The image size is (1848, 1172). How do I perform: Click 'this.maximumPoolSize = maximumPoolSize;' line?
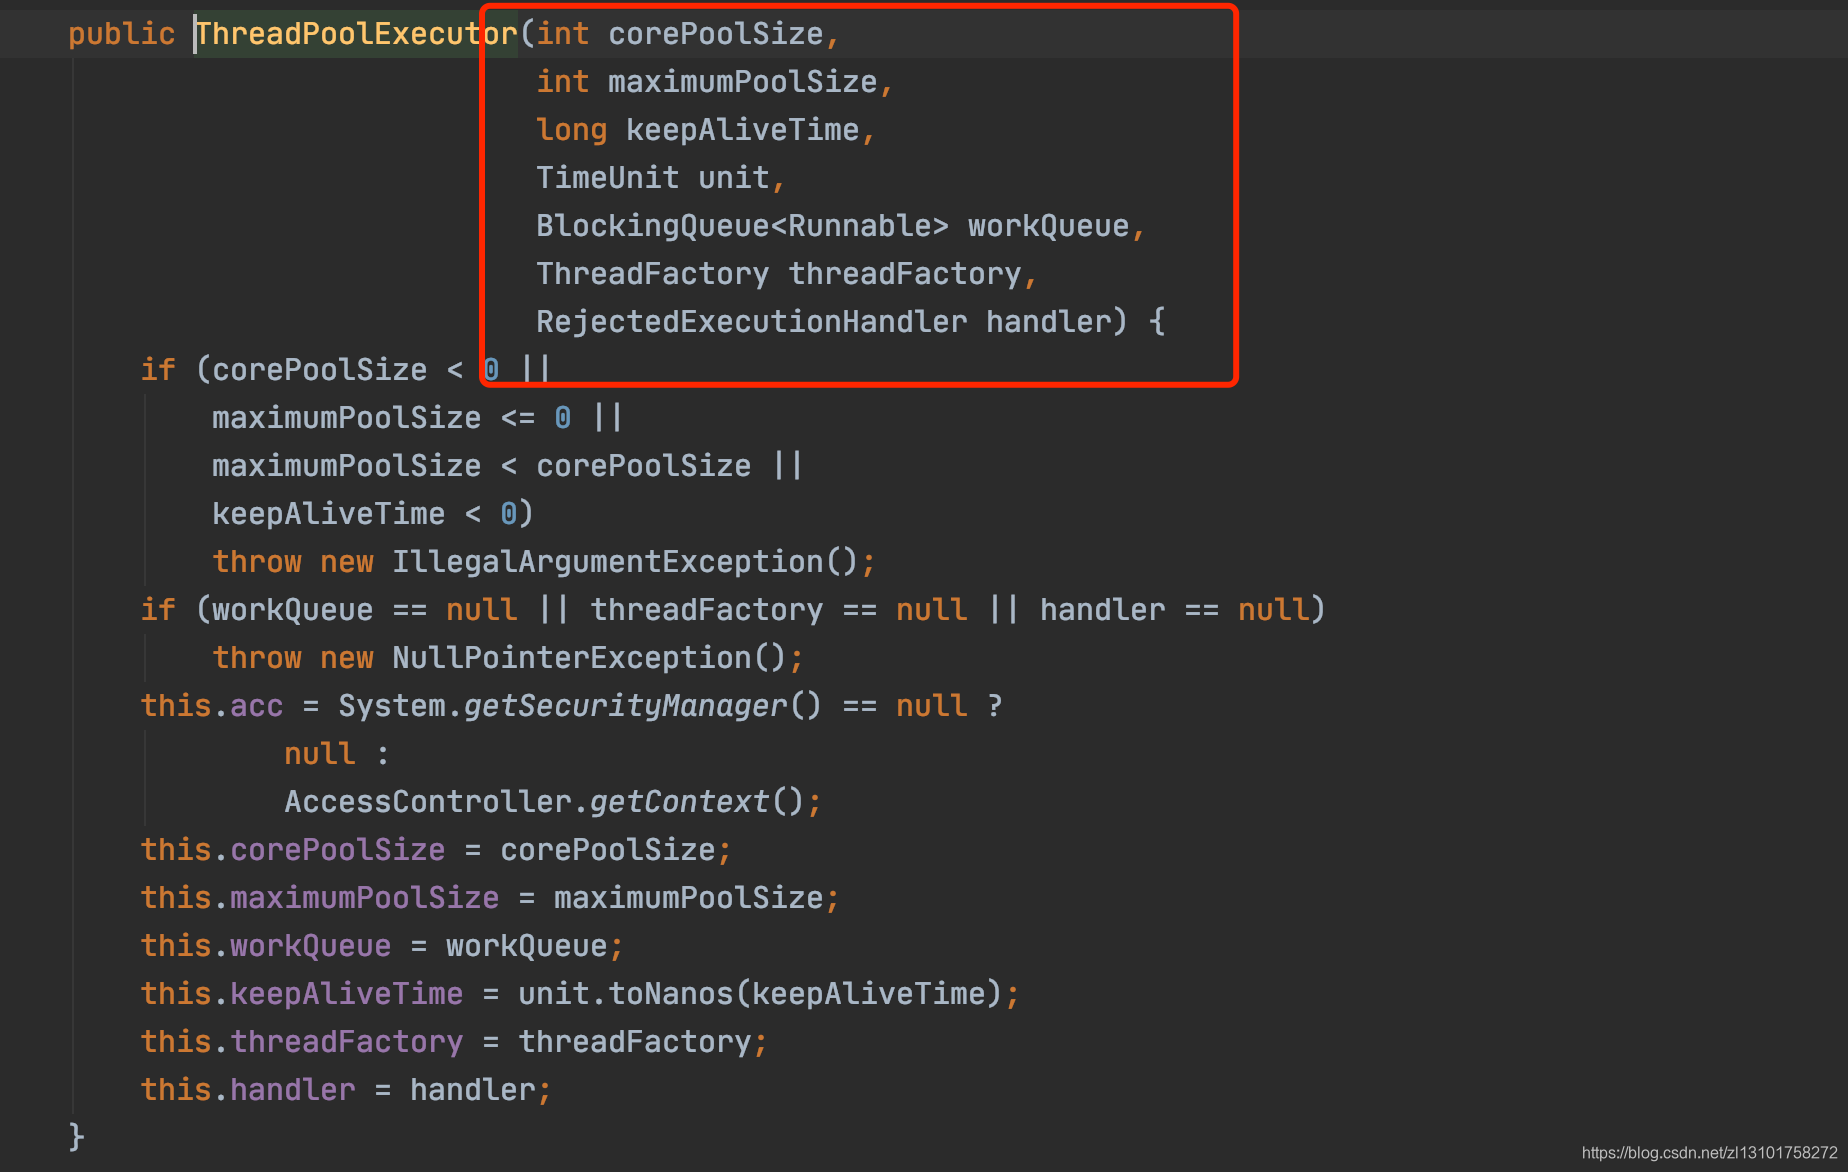(x=490, y=898)
